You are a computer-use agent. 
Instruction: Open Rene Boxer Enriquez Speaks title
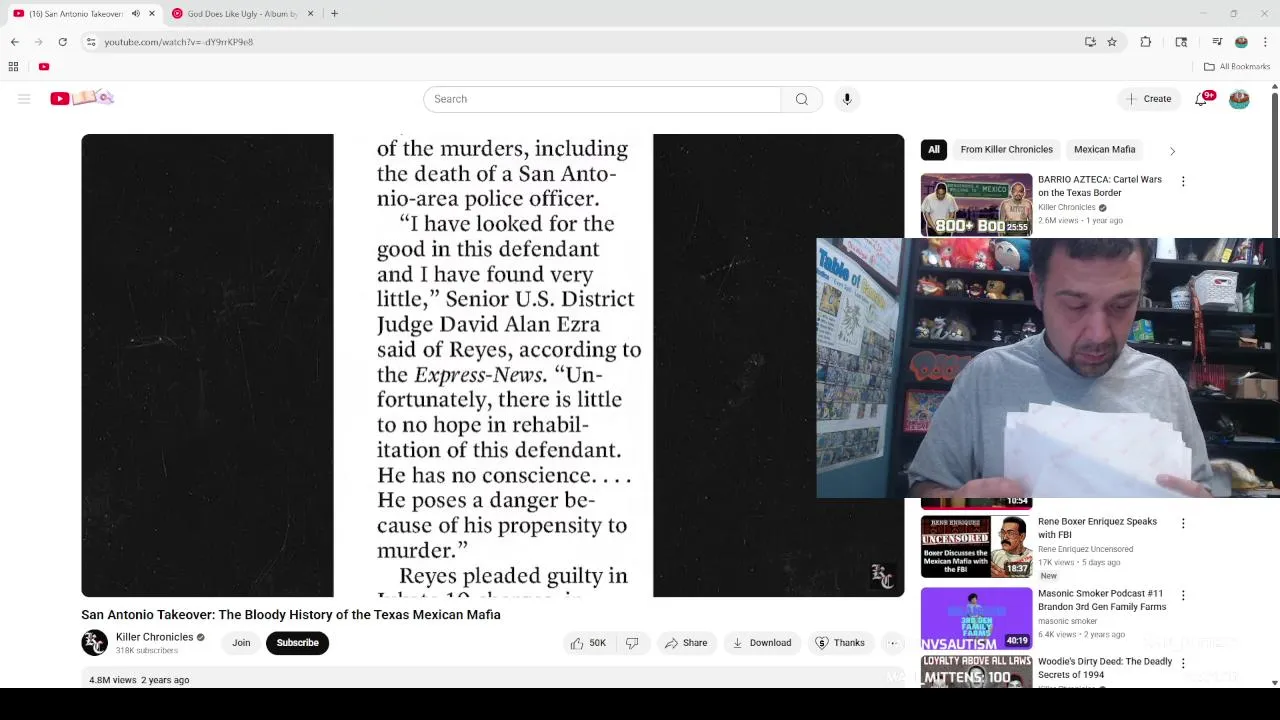1097,528
